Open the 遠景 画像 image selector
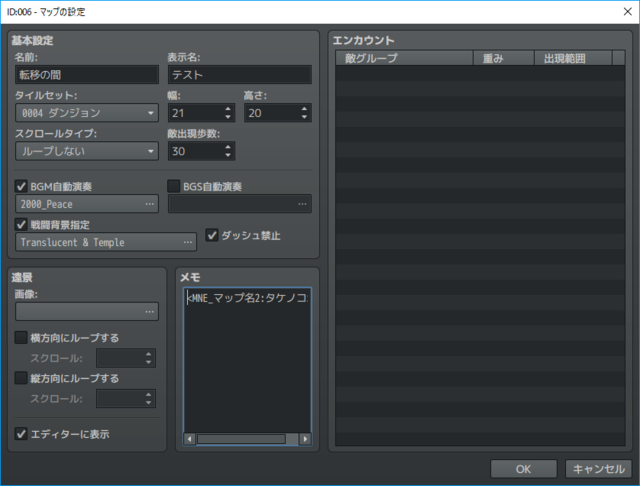Viewport: 640px width, 486px height. point(87,311)
